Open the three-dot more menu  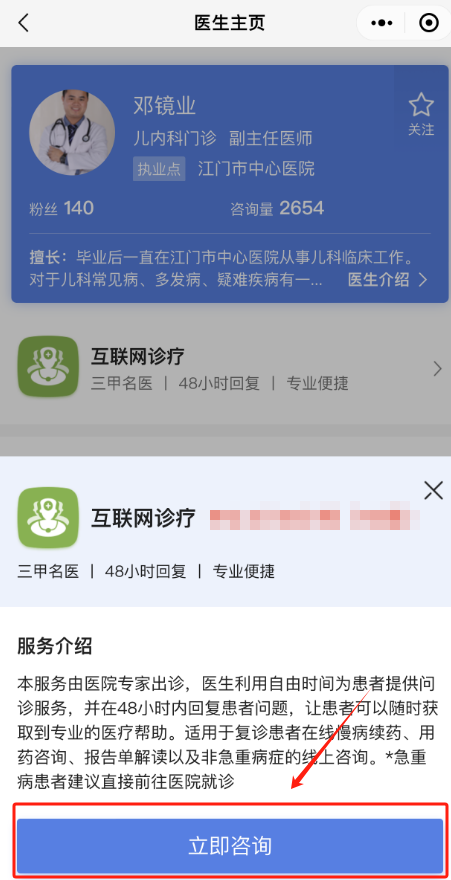click(x=383, y=23)
